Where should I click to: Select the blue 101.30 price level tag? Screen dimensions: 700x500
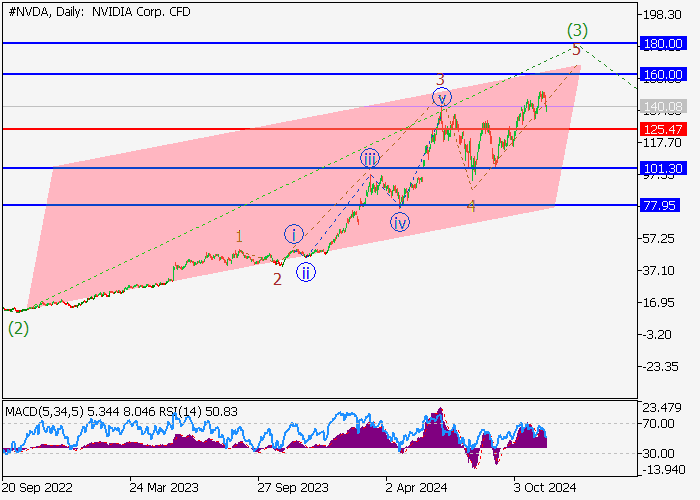tap(662, 169)
